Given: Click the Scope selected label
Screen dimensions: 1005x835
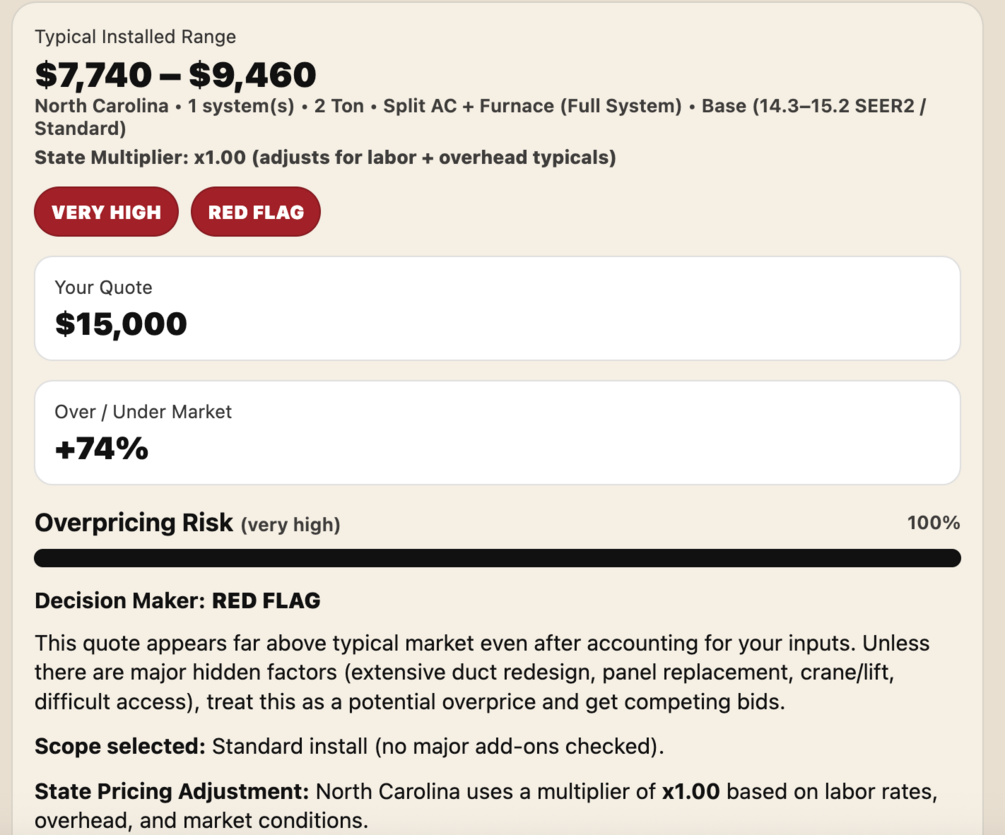Looking at the screenshot, I should 120,746.
